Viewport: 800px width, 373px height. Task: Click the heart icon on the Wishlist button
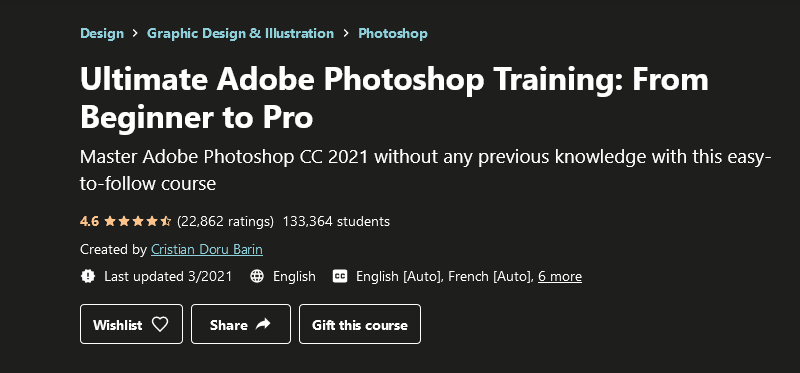(160, 325)
